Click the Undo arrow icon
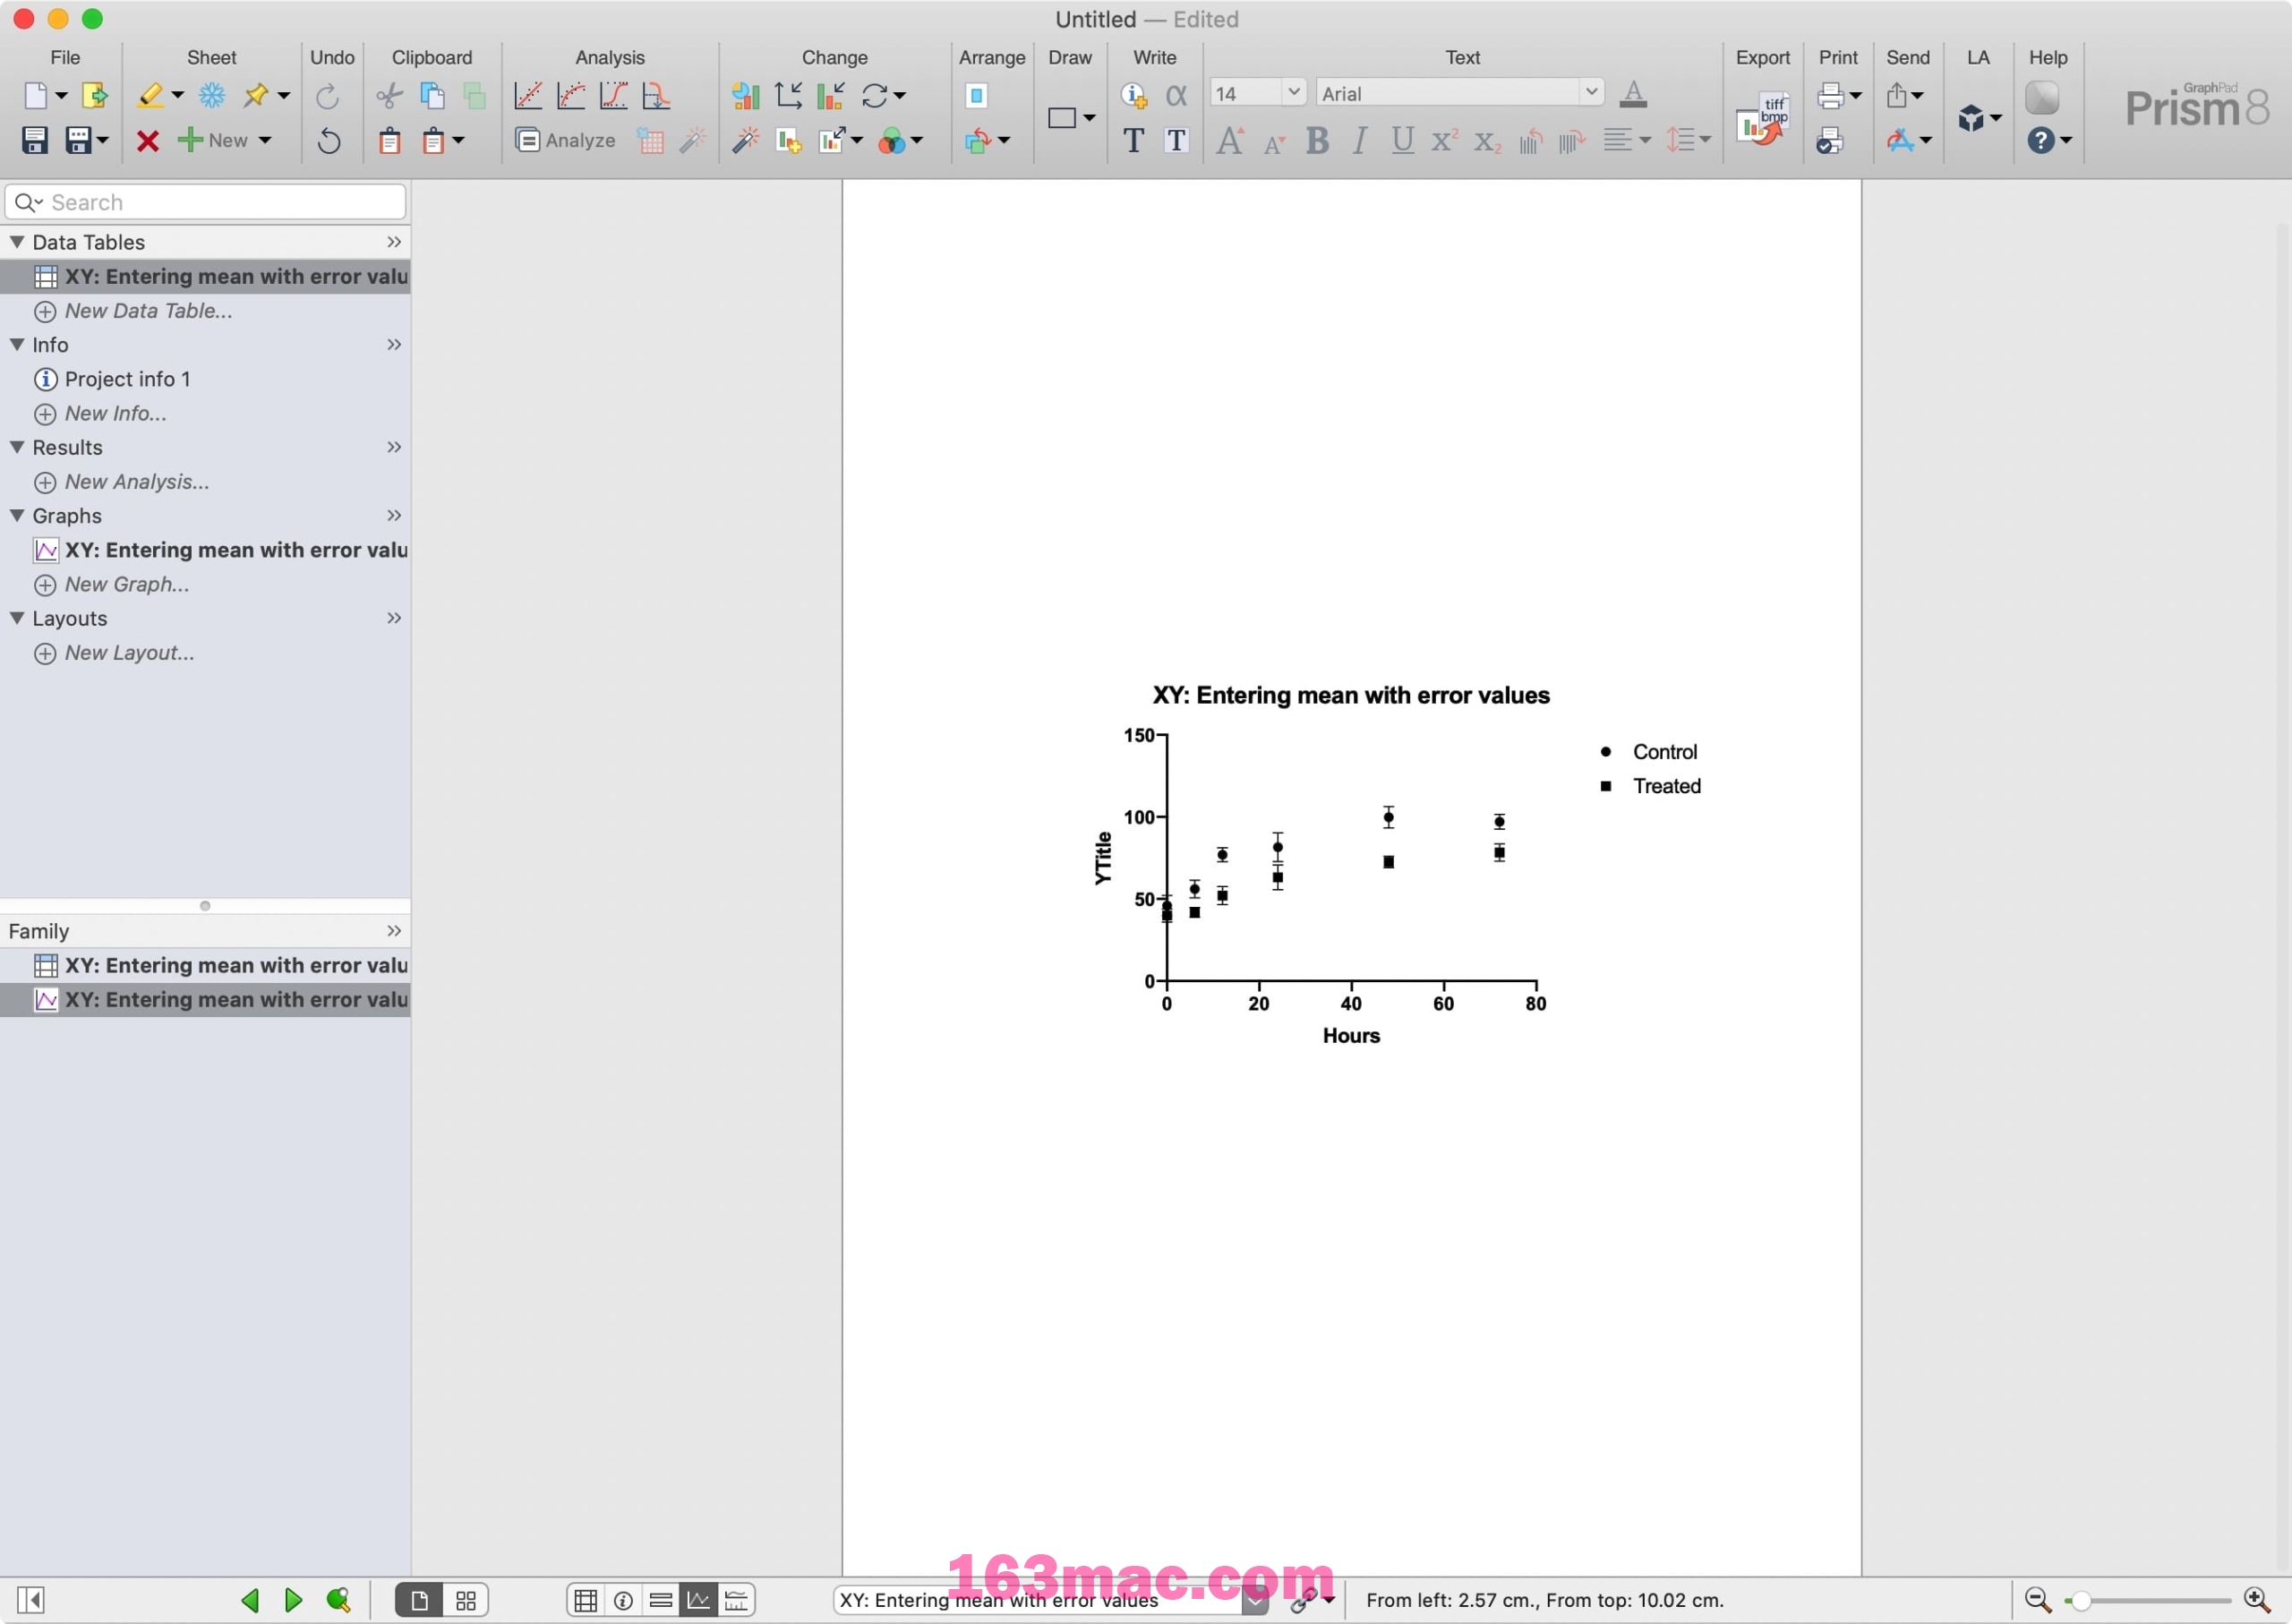The image size is (2292, 1624). [329, 141]
